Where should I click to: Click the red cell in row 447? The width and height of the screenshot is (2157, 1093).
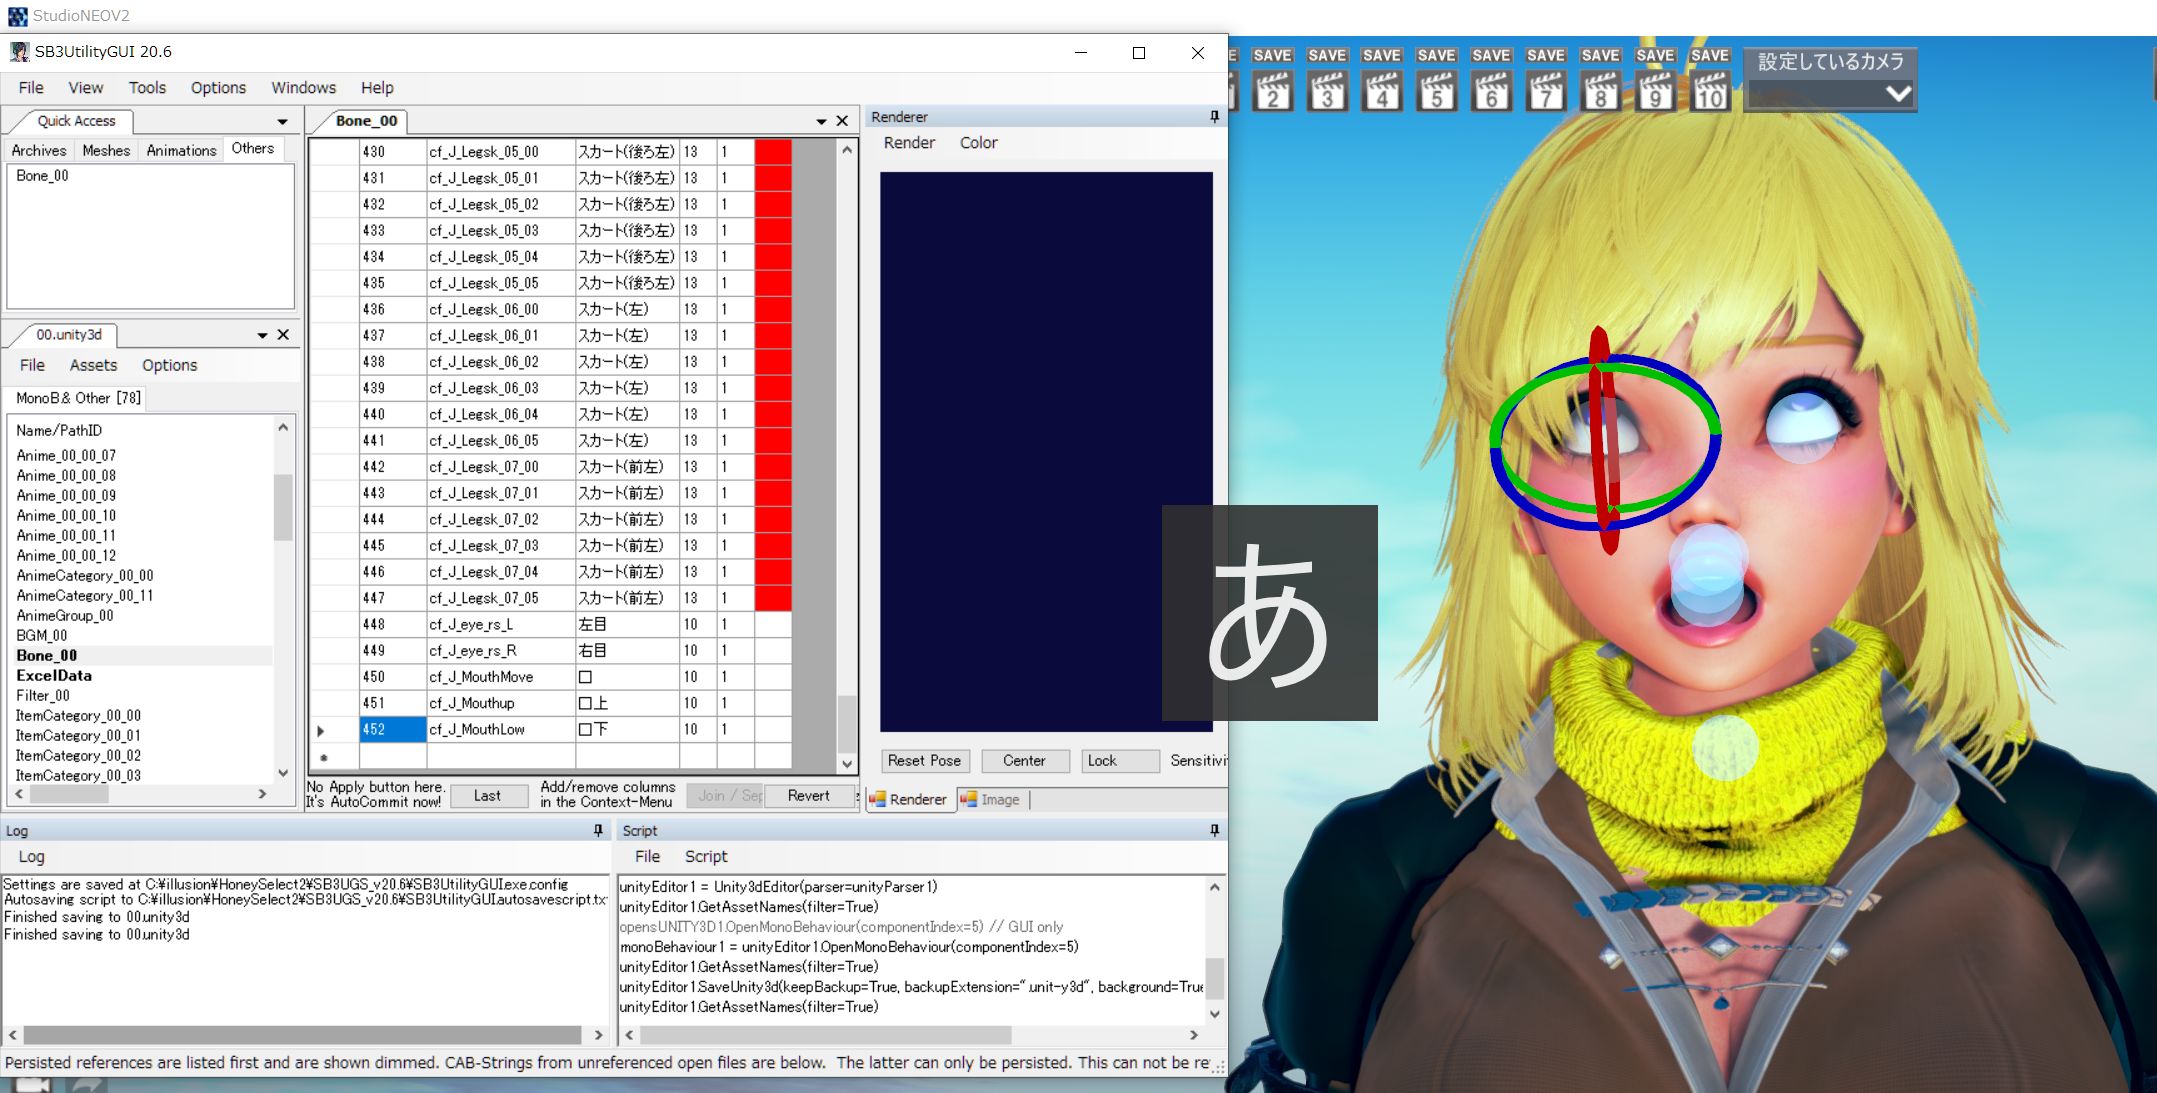773,598
